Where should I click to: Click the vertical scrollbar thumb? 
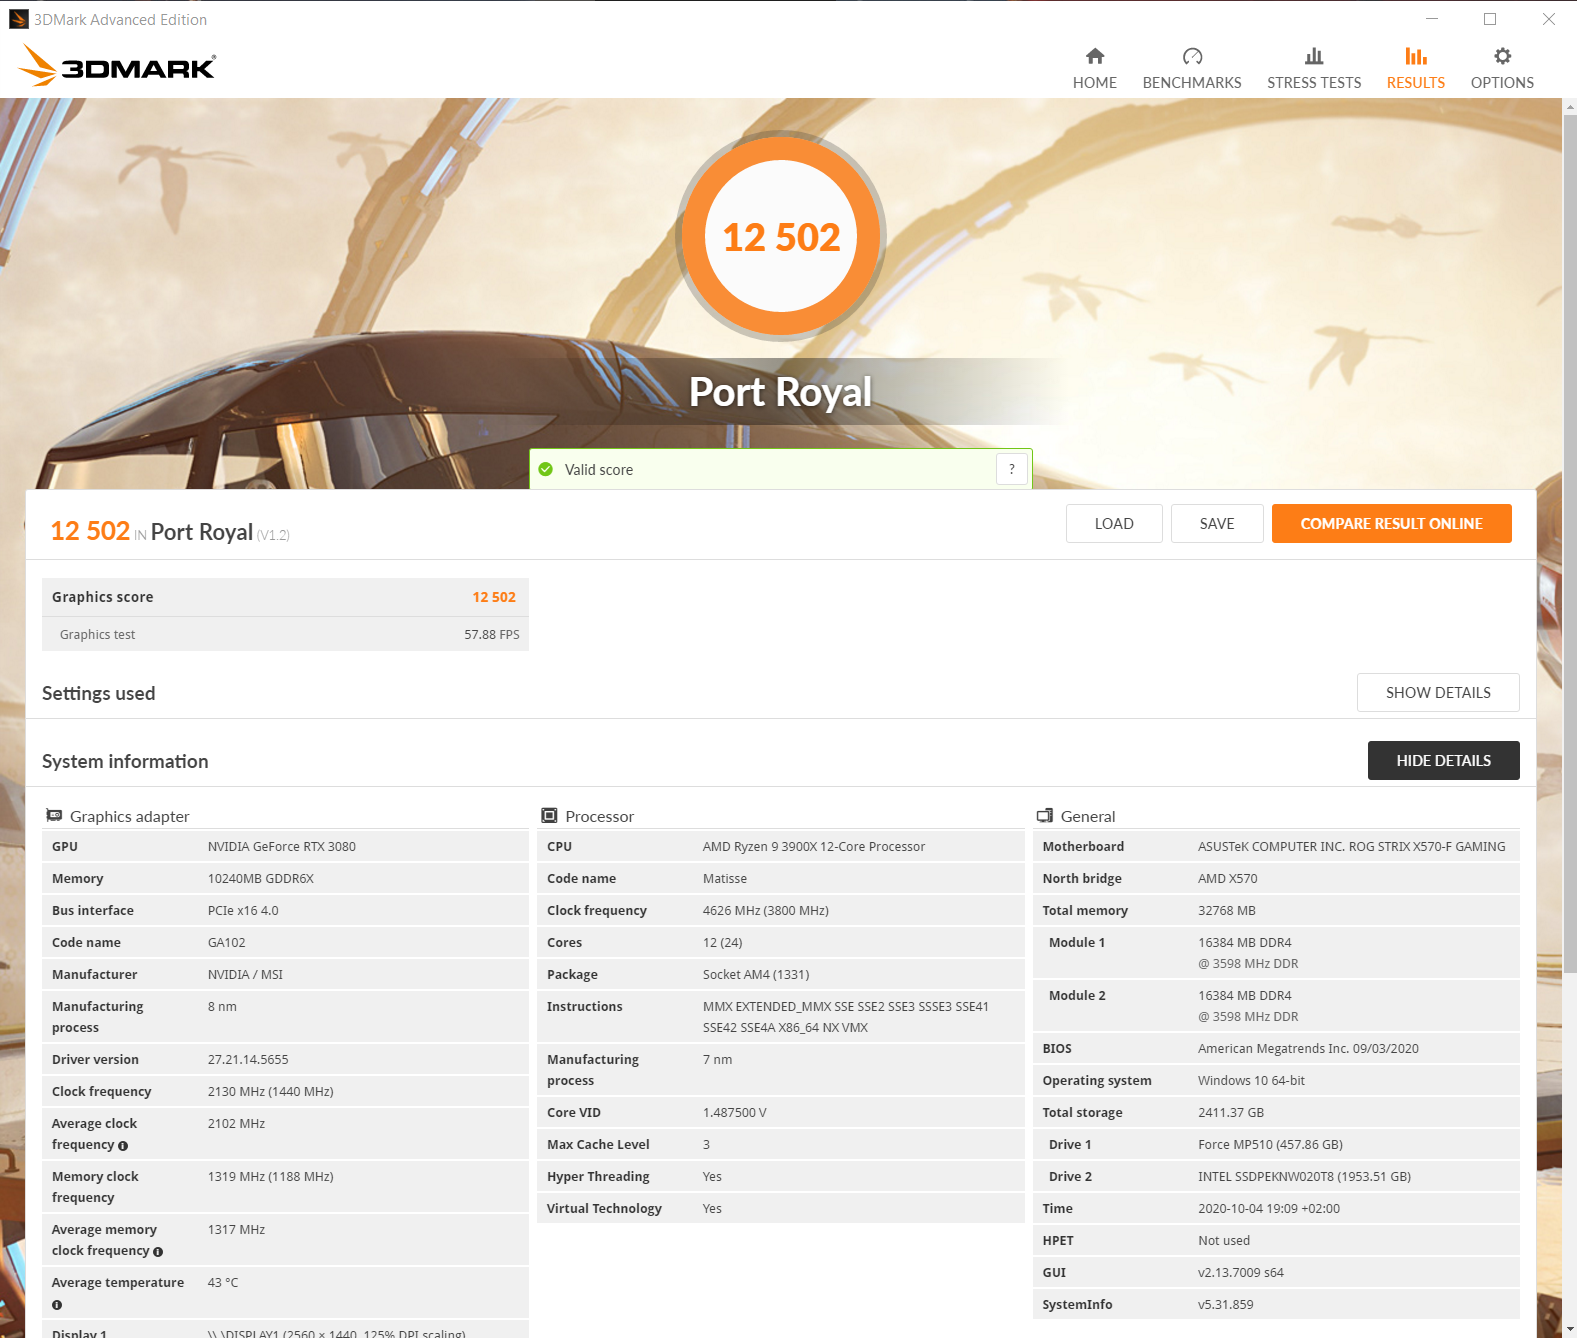tap(1569, 543)
